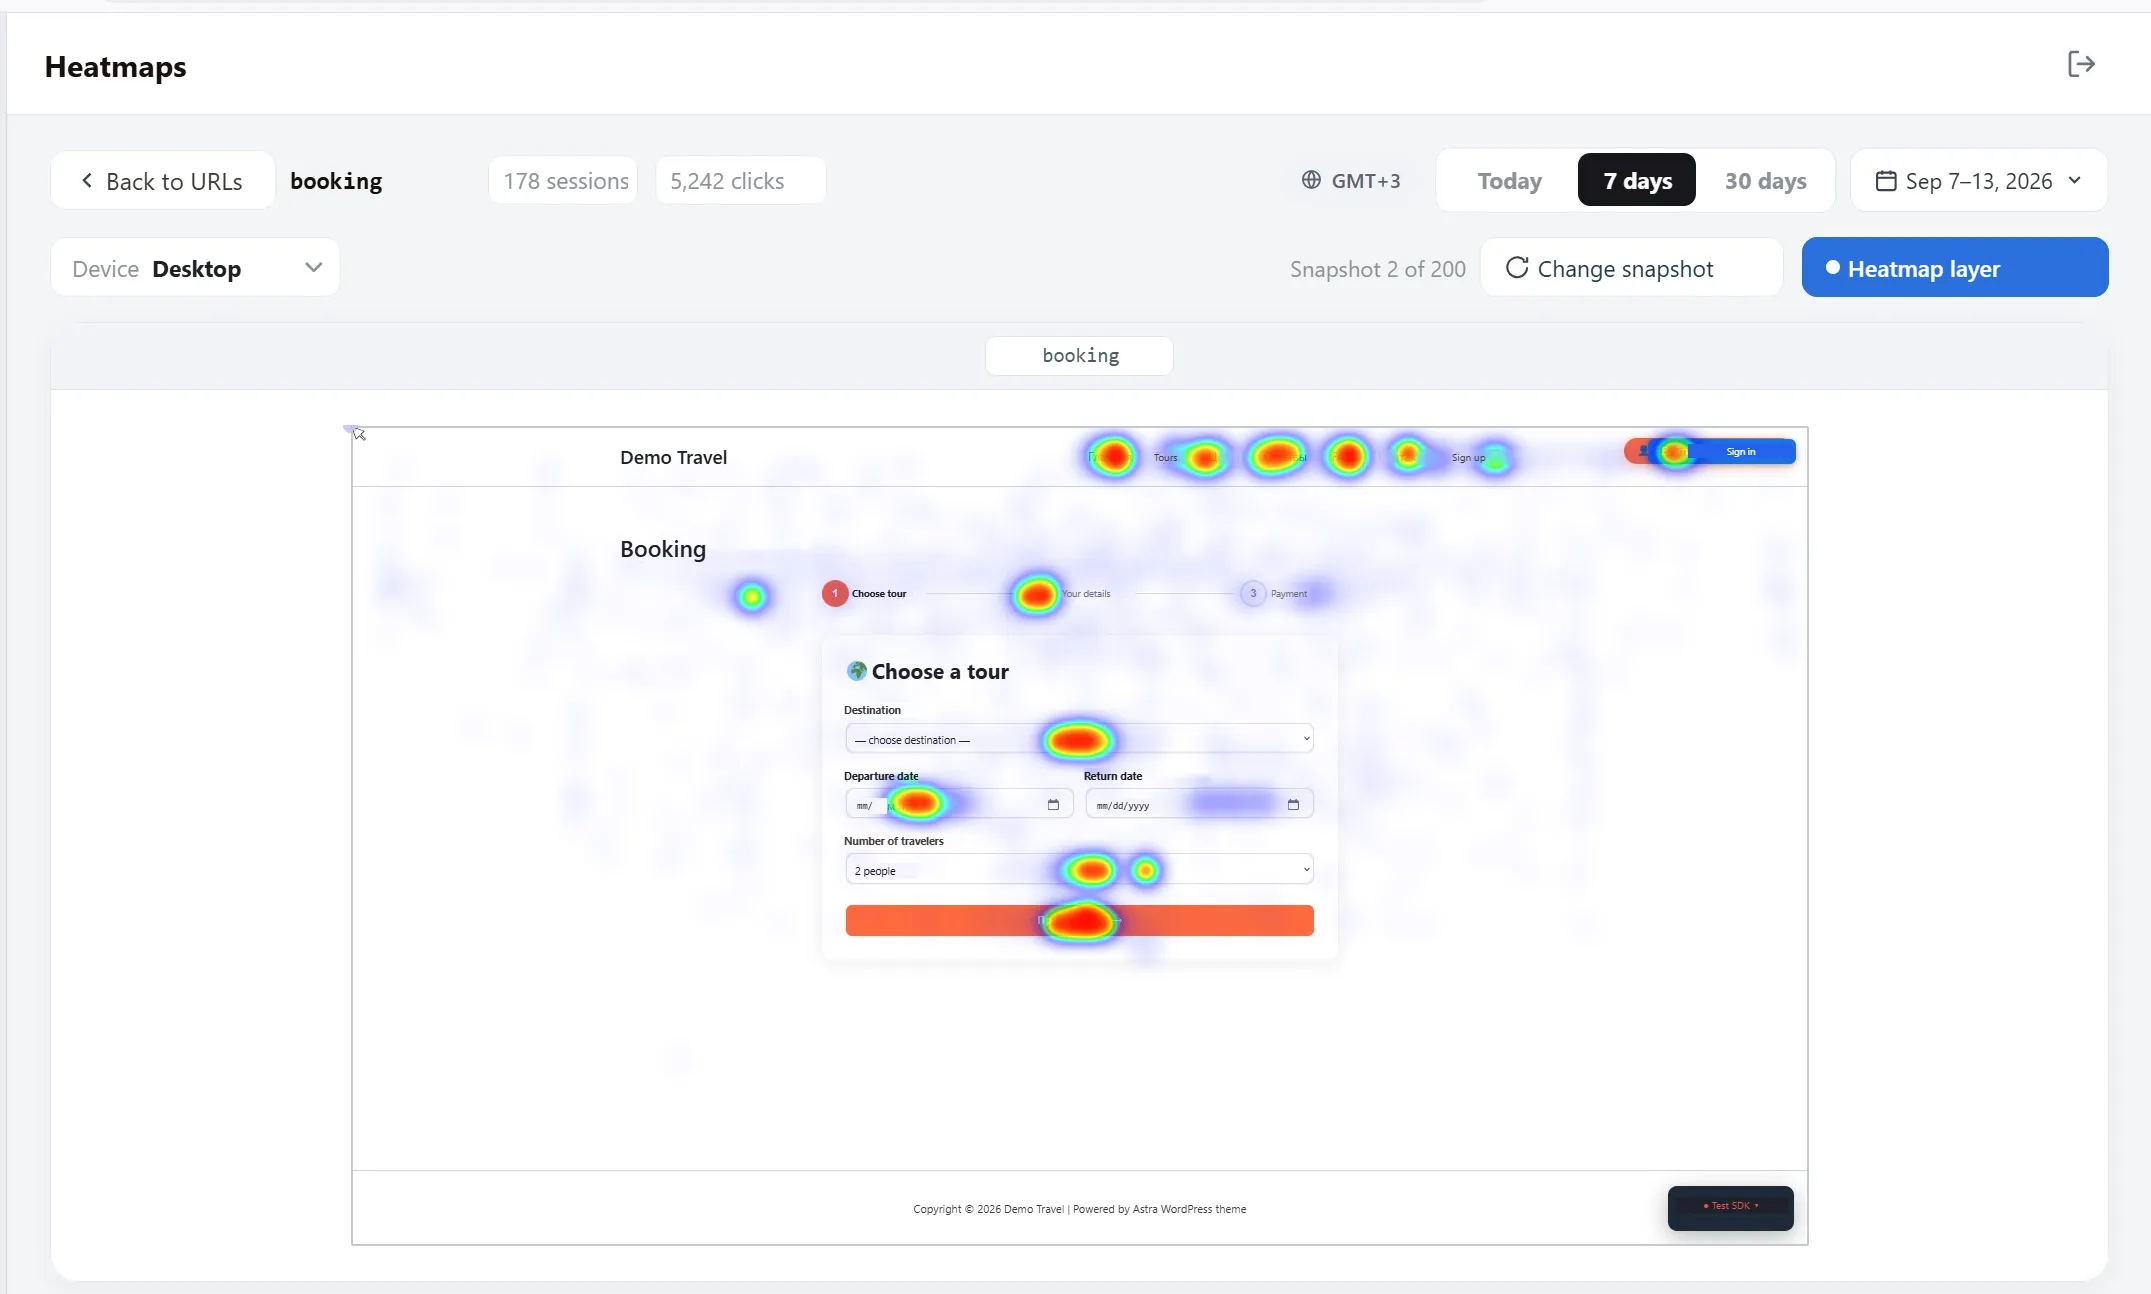The image size is (2151, 1294).
Task: Select the 30 days time range
Action: (1765, 181)
